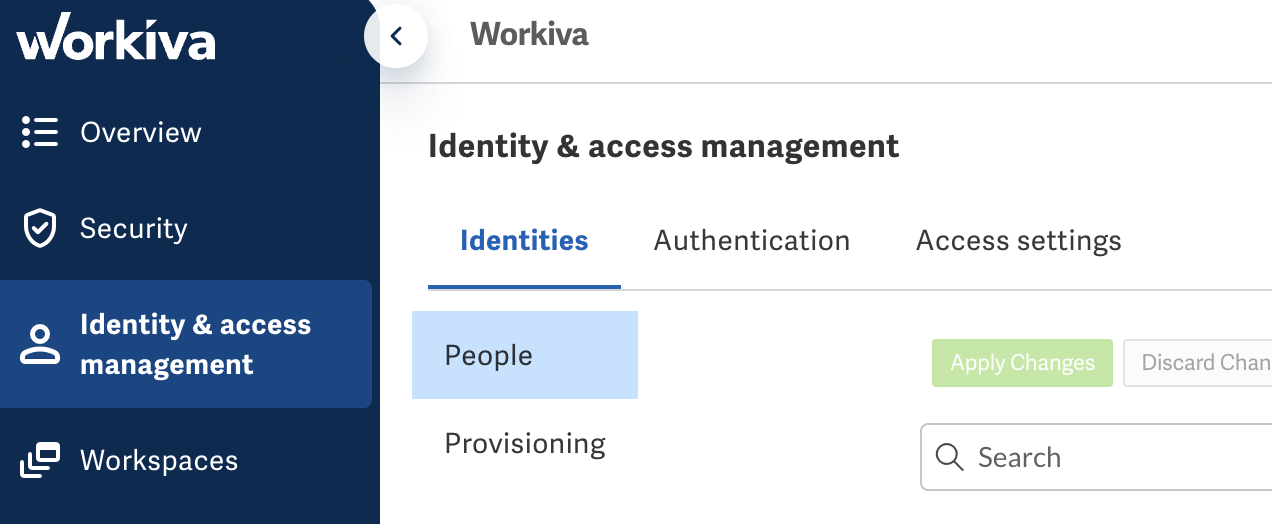Select Identity & access management in sidebar
The image size is (1272, 524).
point(186,344)
